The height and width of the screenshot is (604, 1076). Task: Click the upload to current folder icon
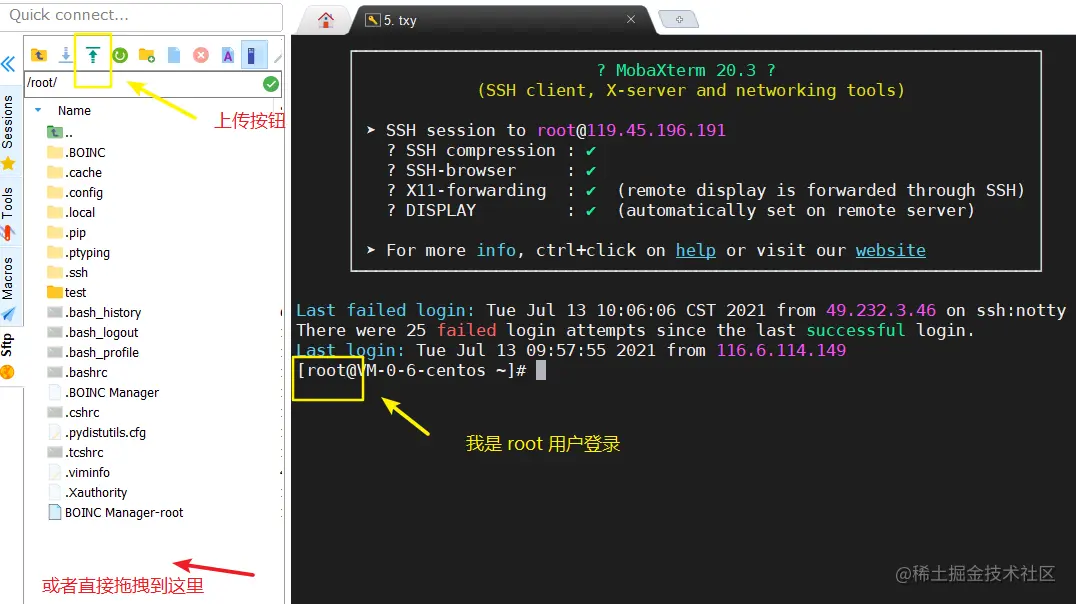pos(93,55)
